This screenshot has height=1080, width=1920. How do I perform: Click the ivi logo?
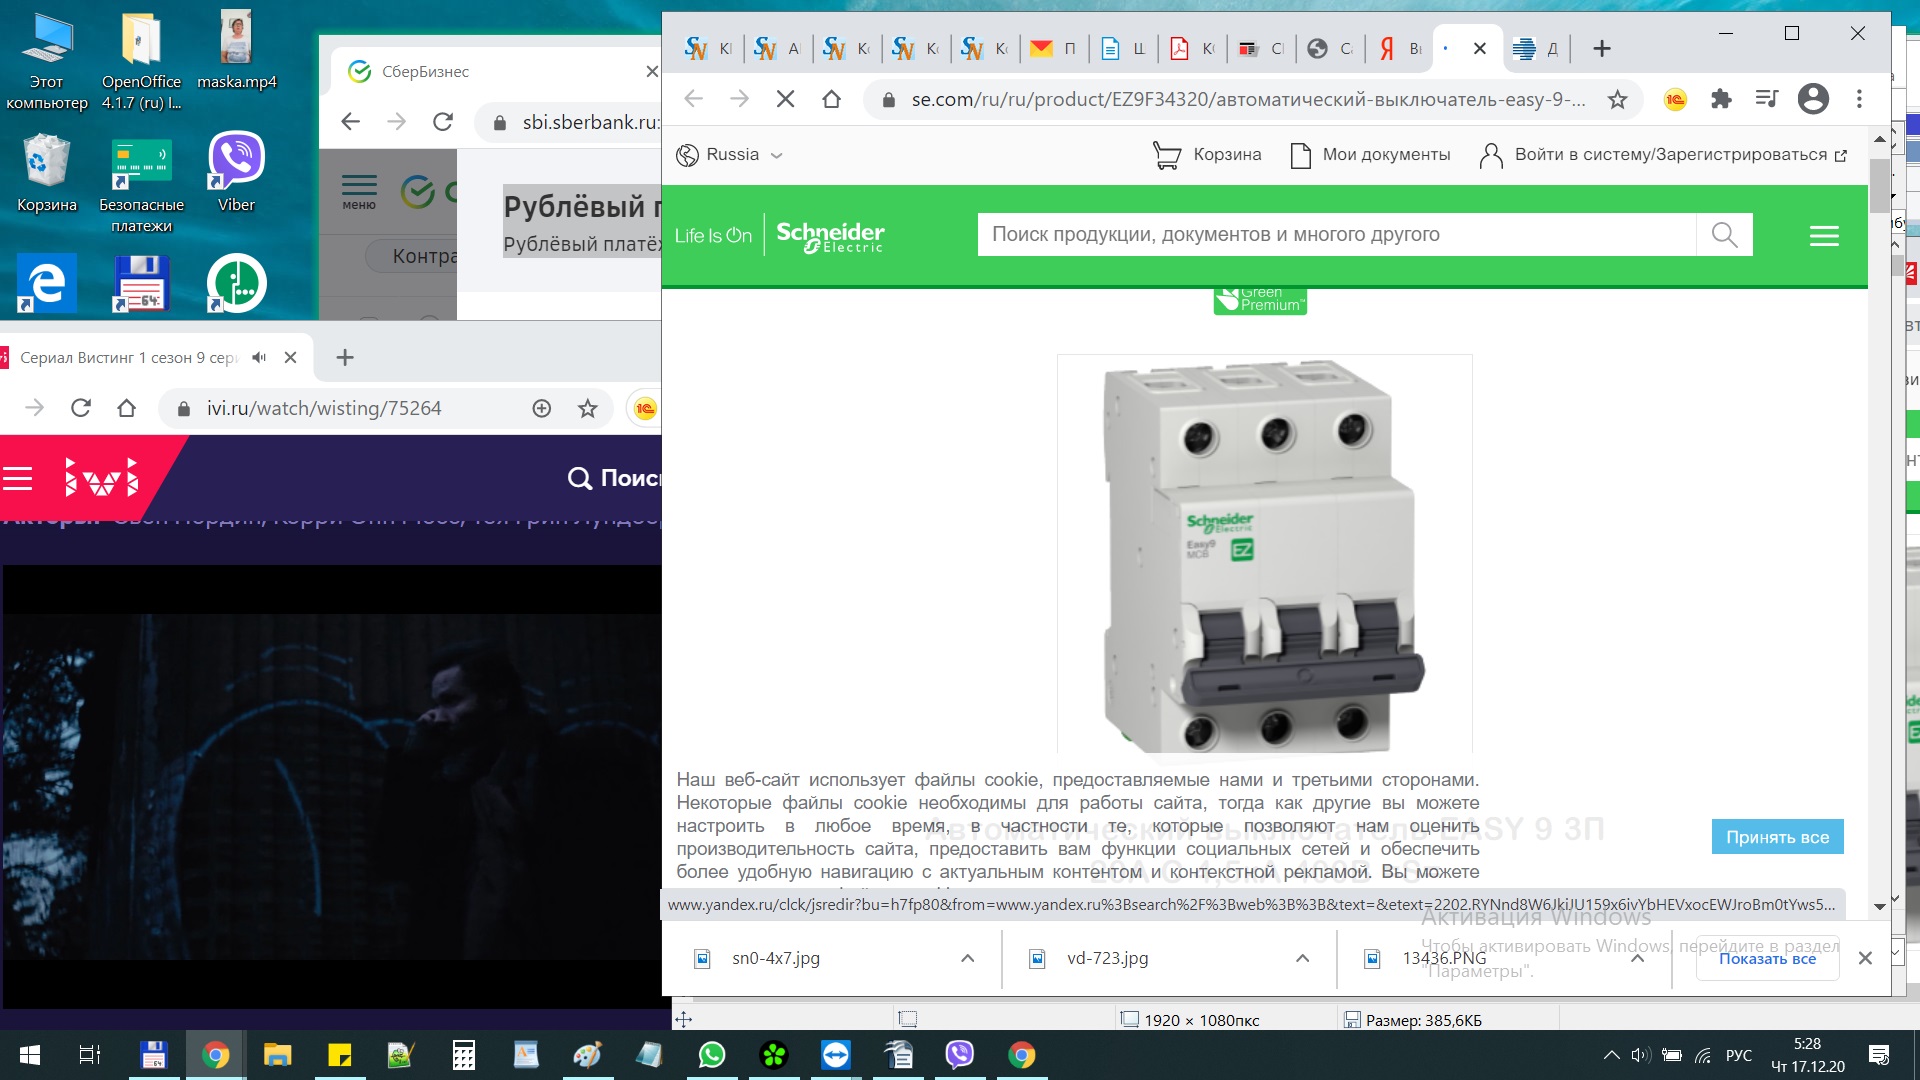[x=101, y=478]
